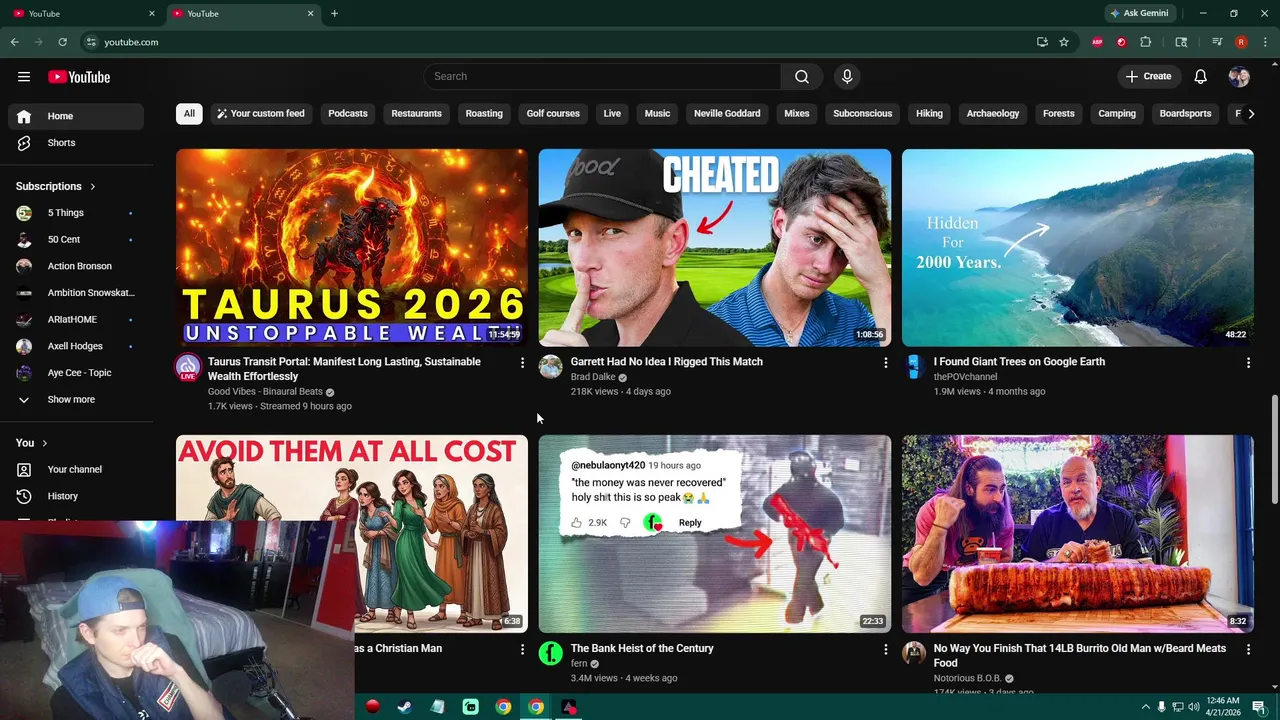Open Notorious B.O.B. channel avatar
The height and width of the screenshot is (720, 1280).
(x=914, y=653)
